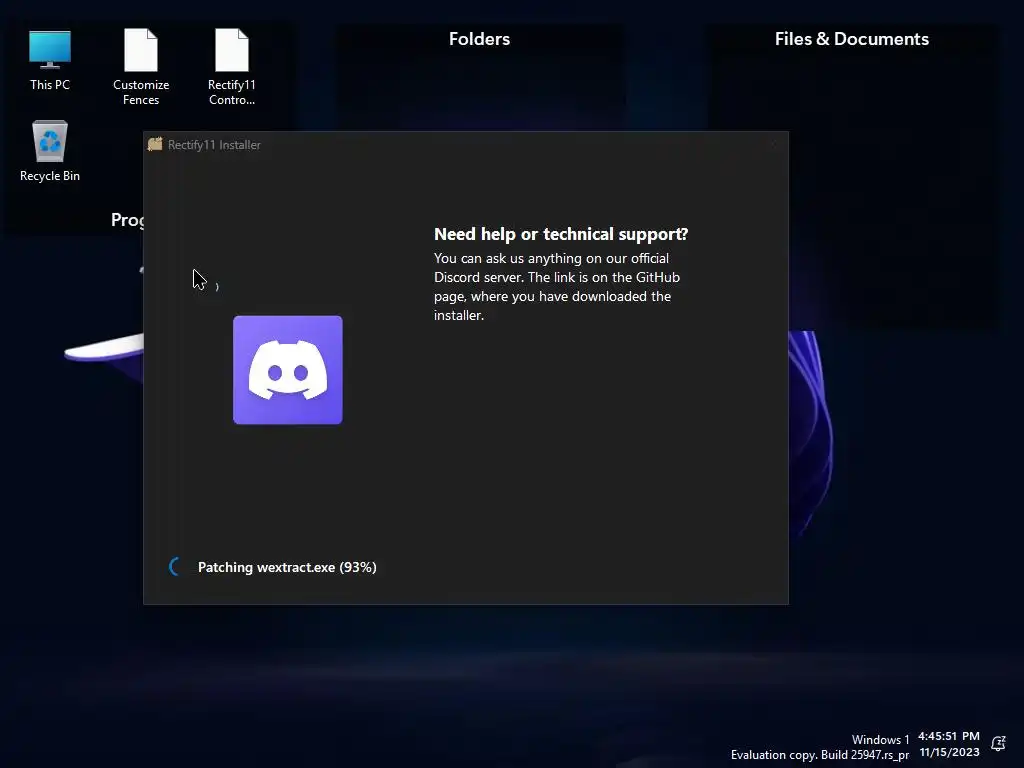This screenshot has height=768, width=1024.
Task: Click the Evaluation copy build watermark text
Action: pyautogui.click(x=820, y=755)
